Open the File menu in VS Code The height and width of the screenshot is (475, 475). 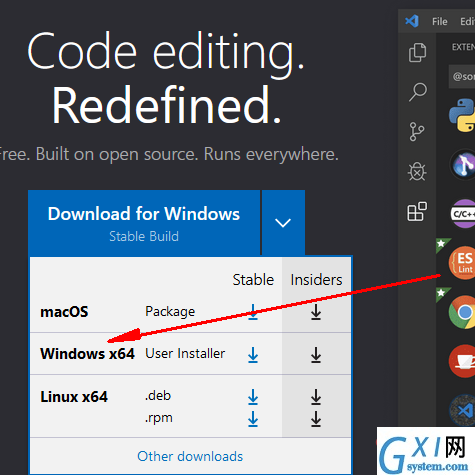440,21
